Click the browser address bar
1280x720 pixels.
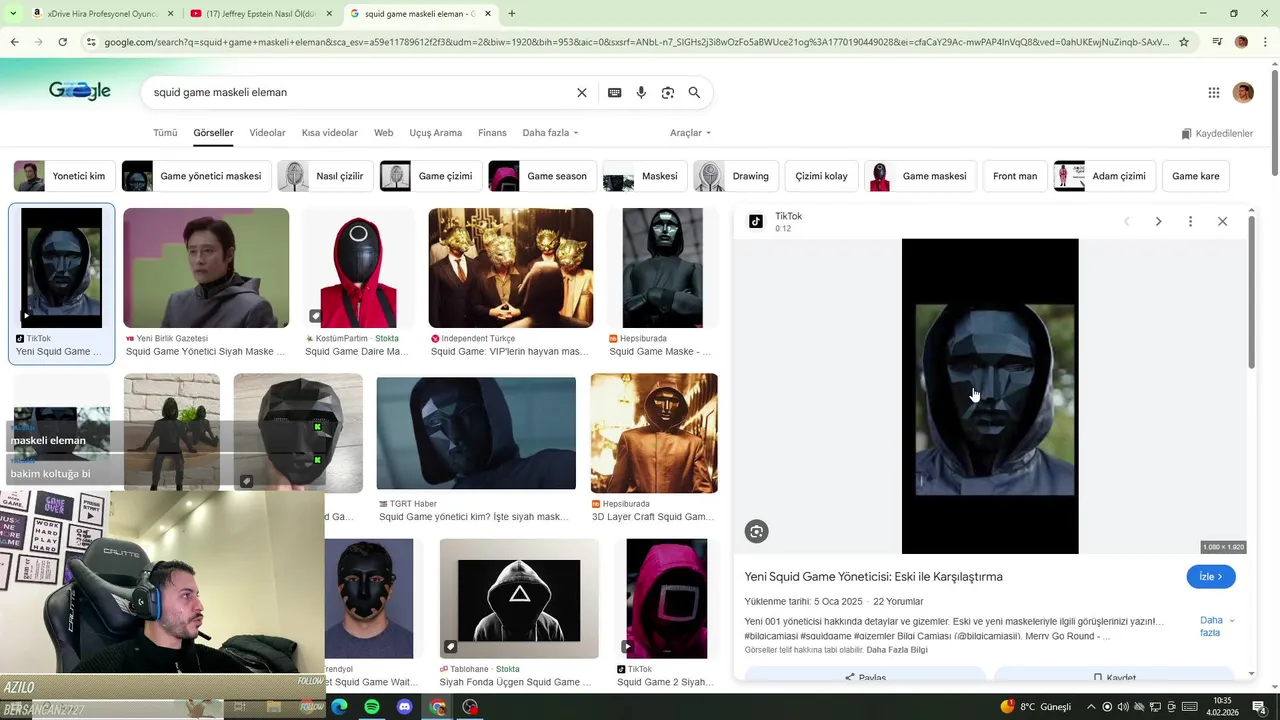click(x=635, y=42)
